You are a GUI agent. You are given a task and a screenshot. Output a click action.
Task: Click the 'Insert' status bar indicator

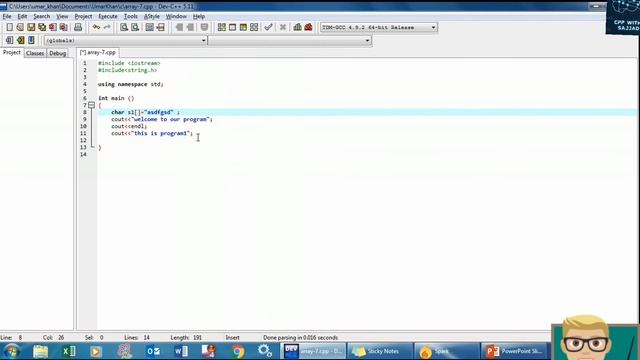[x=232, y=338]
